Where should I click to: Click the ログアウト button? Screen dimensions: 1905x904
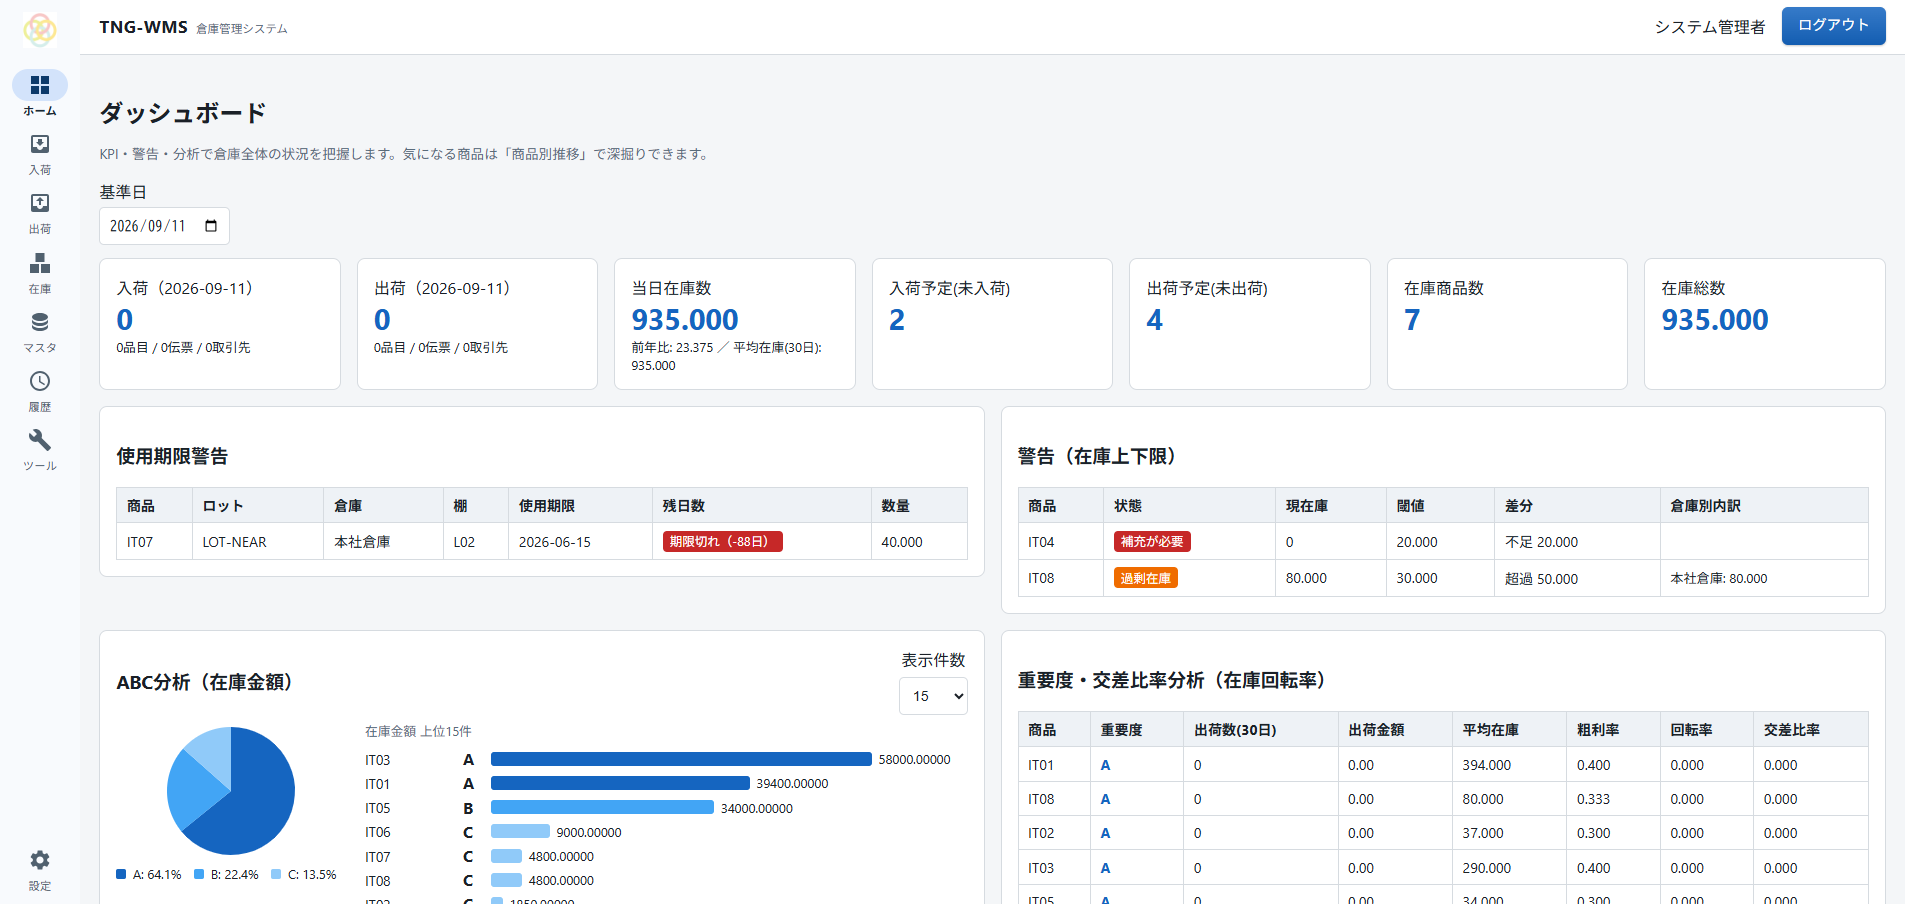1833,26
